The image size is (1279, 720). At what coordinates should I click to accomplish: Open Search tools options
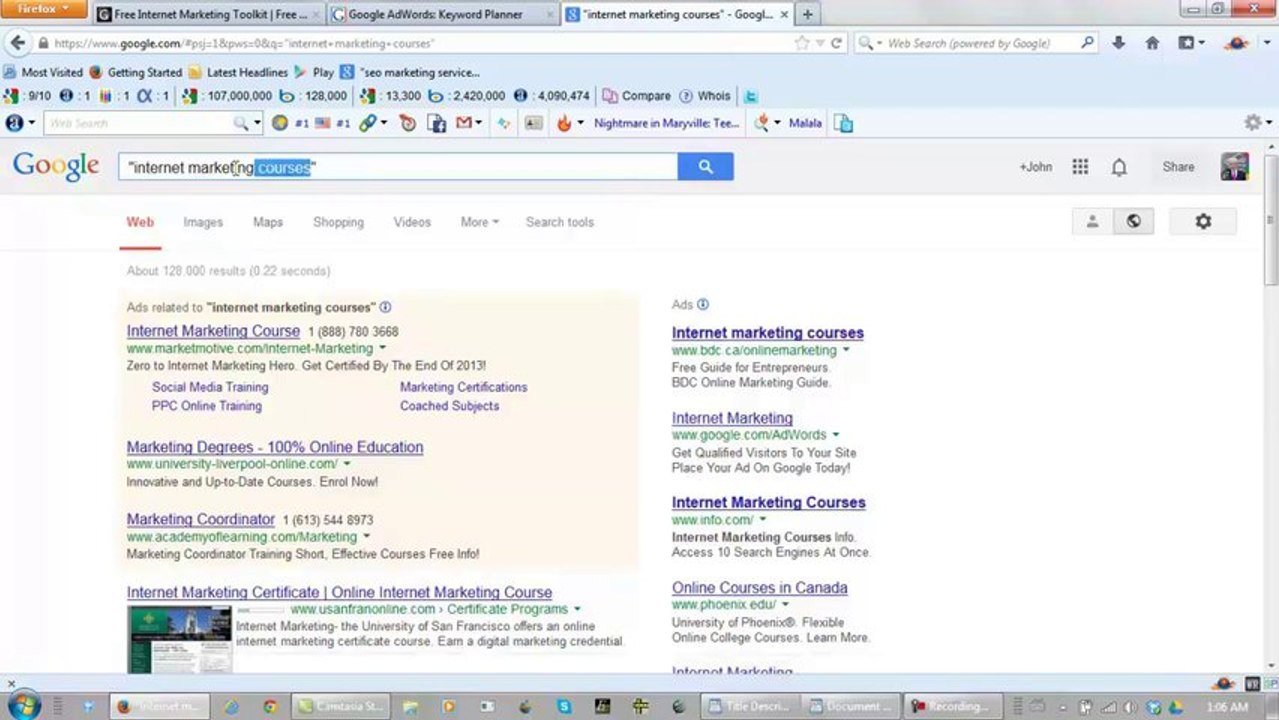[x=560, y=222]
